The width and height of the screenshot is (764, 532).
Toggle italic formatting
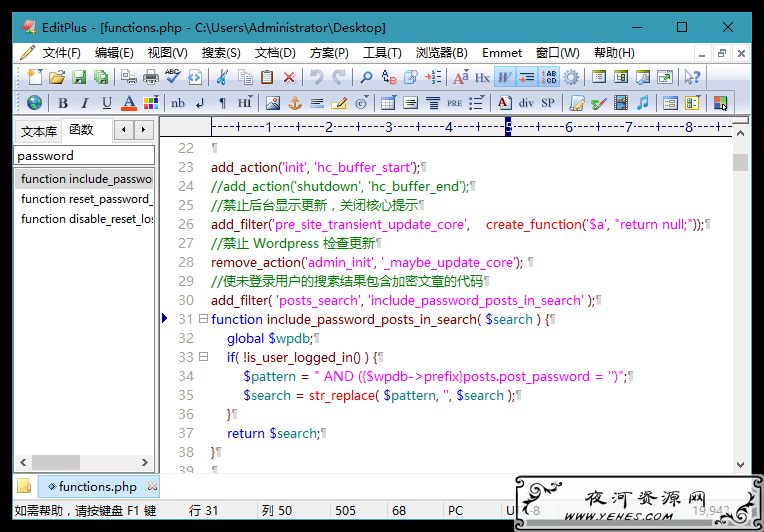85,103
